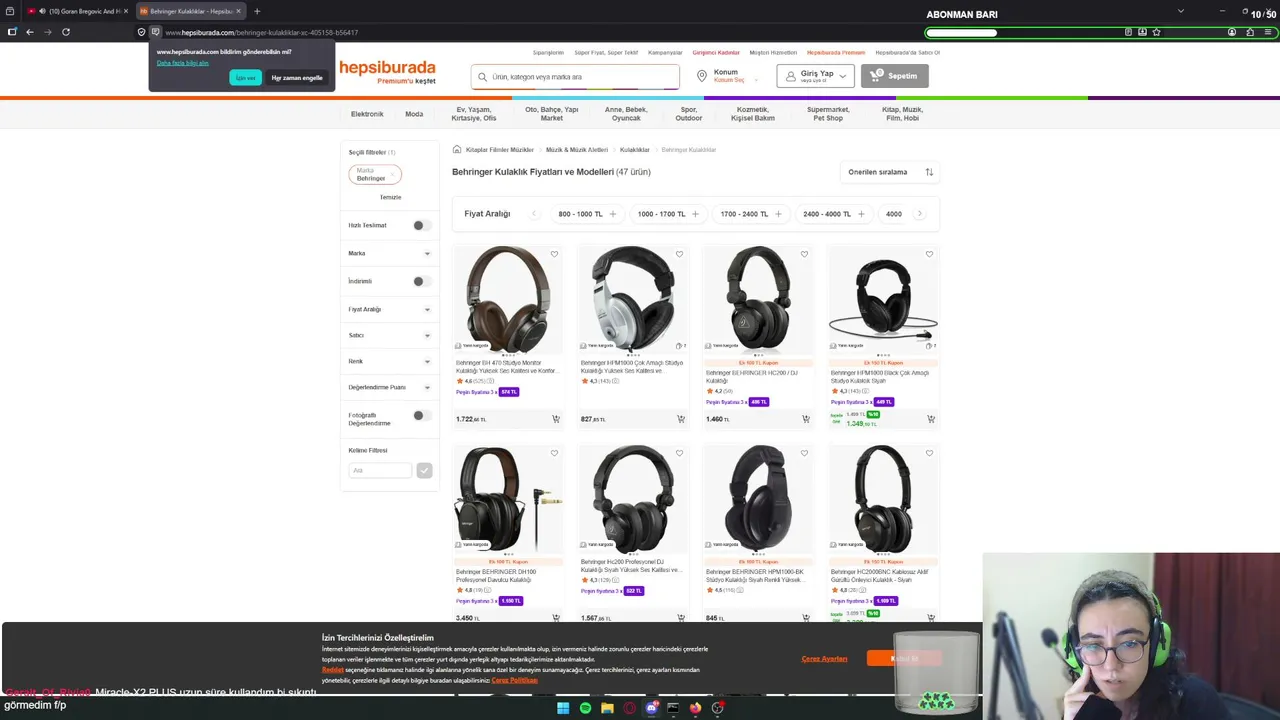
Task: Open Kampanyalar link in header
Action: tap(665, 52)
